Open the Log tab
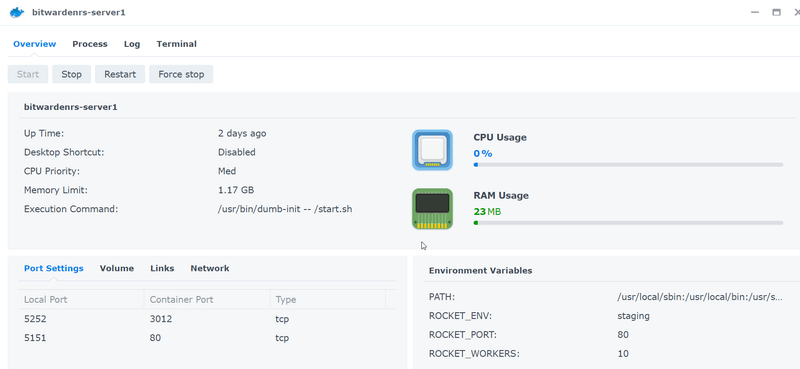800x369 pixels. point(132,44)
